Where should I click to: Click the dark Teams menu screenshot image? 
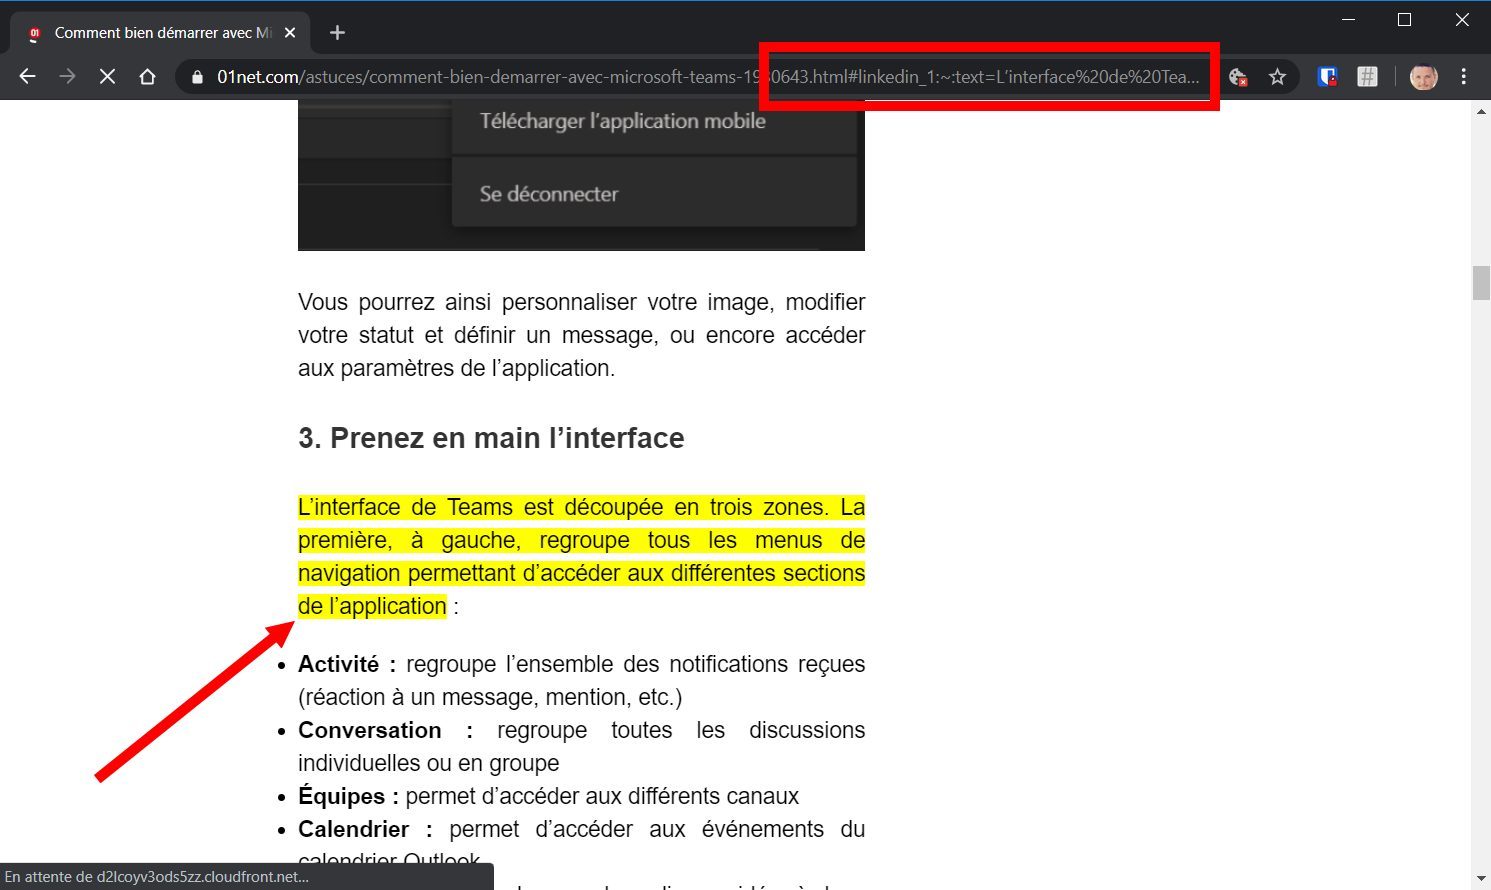click(x=581, y=175)
